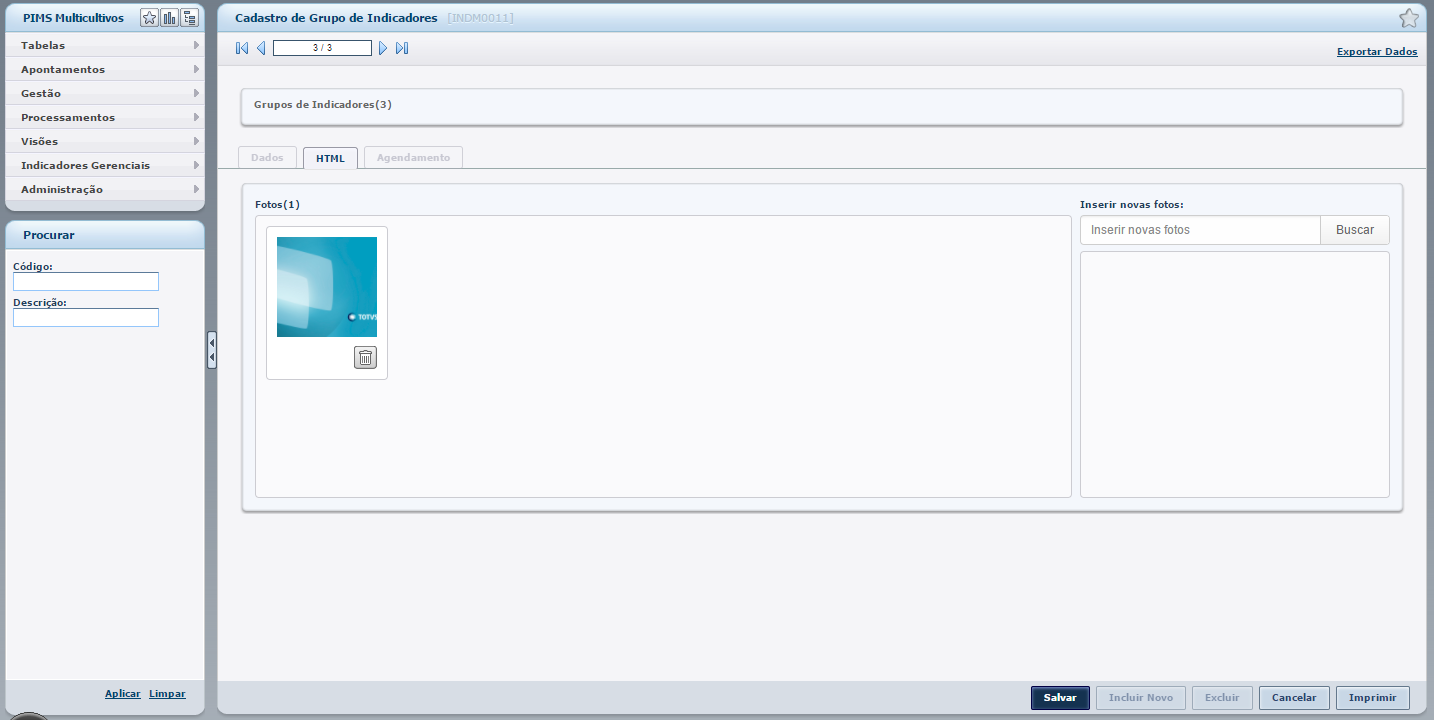This screenshot has width=1434, height=720.
Task: Open the bar chart icon beside PIMS Multicultivos
Action: tap(169, 18)
